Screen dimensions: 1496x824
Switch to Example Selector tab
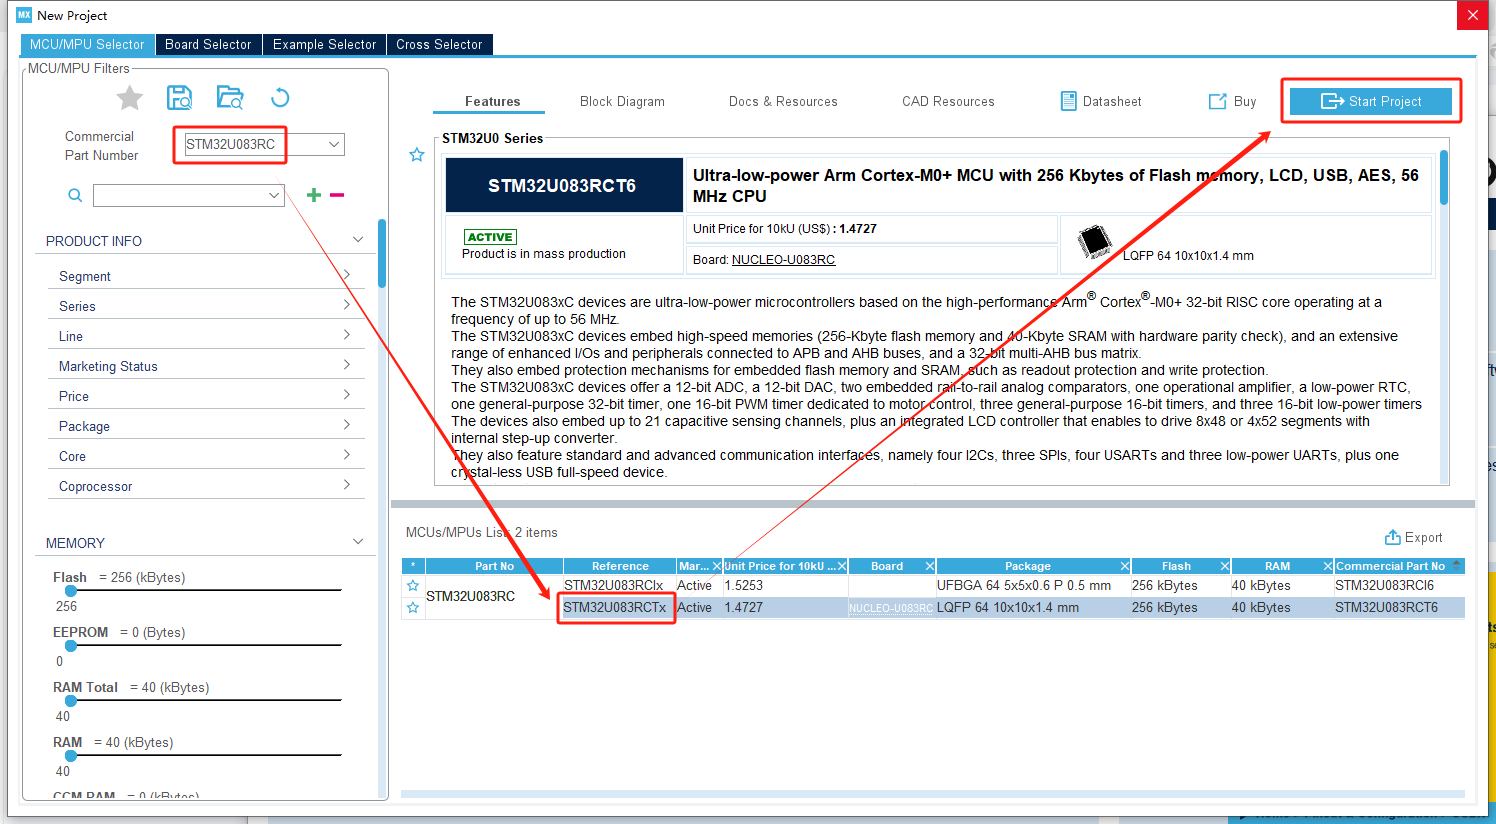click(324, 44)
